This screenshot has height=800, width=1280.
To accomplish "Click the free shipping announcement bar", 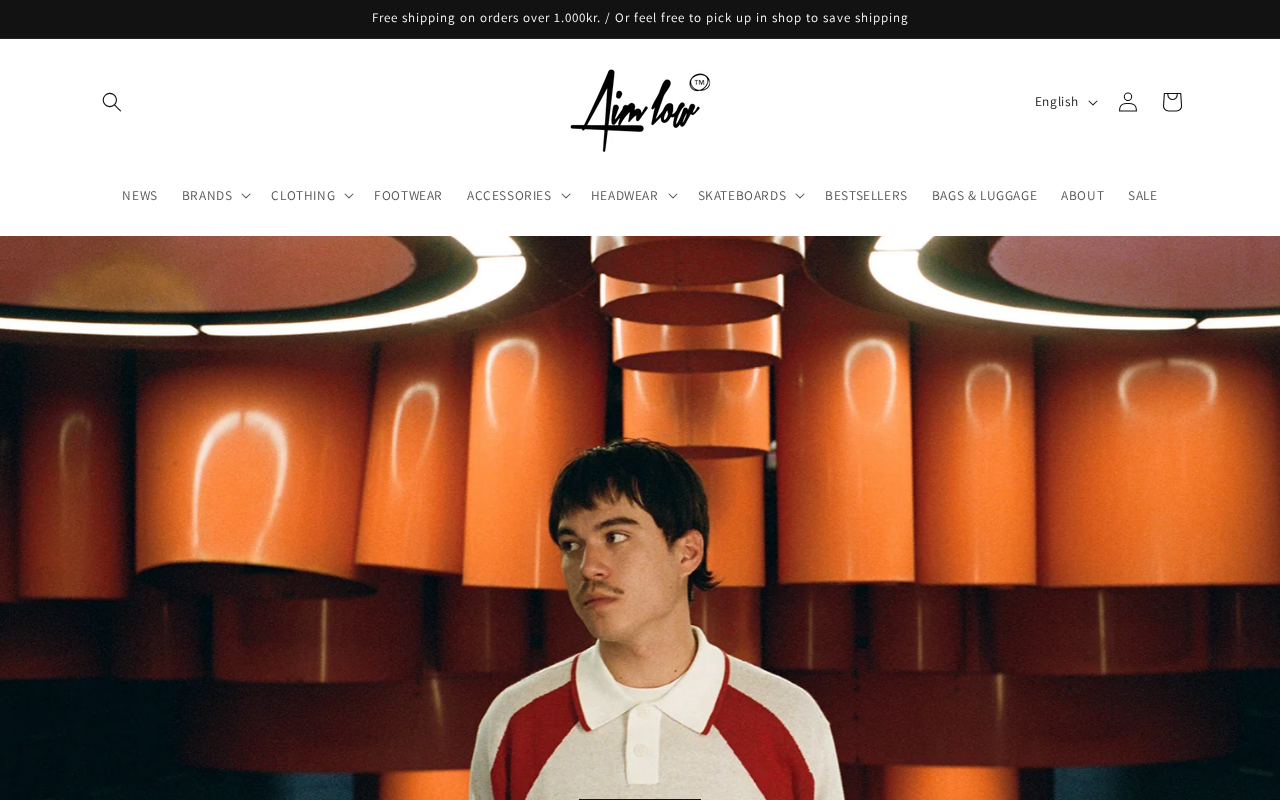I will [640, 18].
